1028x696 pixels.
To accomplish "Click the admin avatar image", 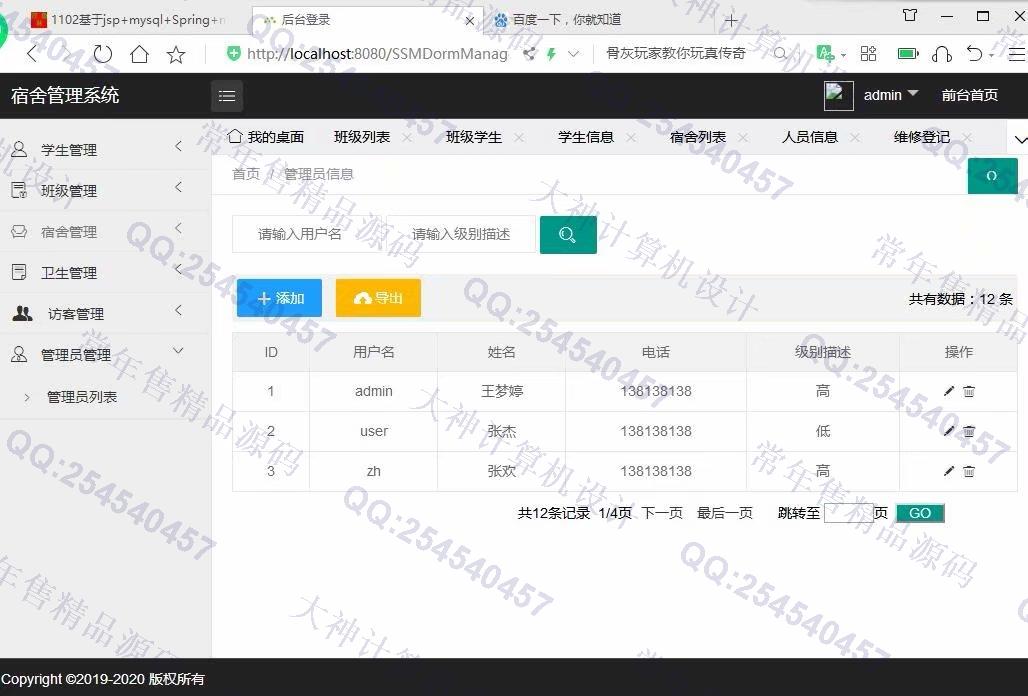I will pyautogui.click(x=839, y=96).
